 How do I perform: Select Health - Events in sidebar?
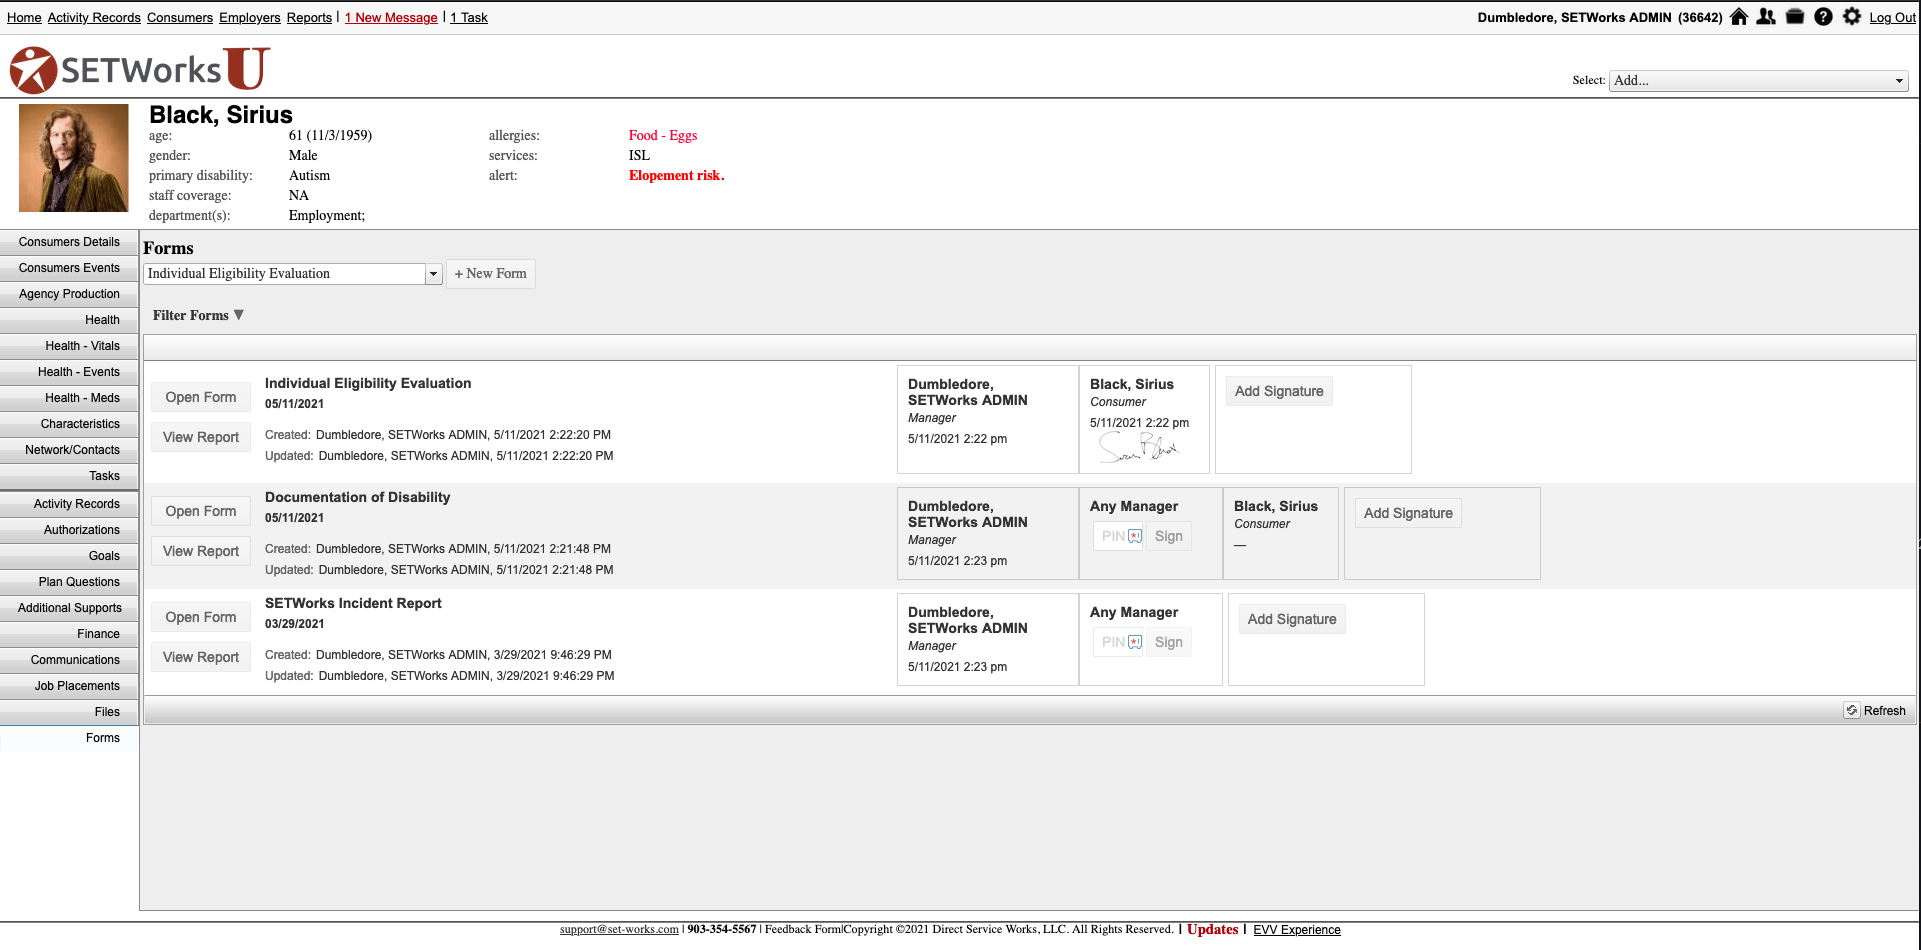(x=69, y=372)
